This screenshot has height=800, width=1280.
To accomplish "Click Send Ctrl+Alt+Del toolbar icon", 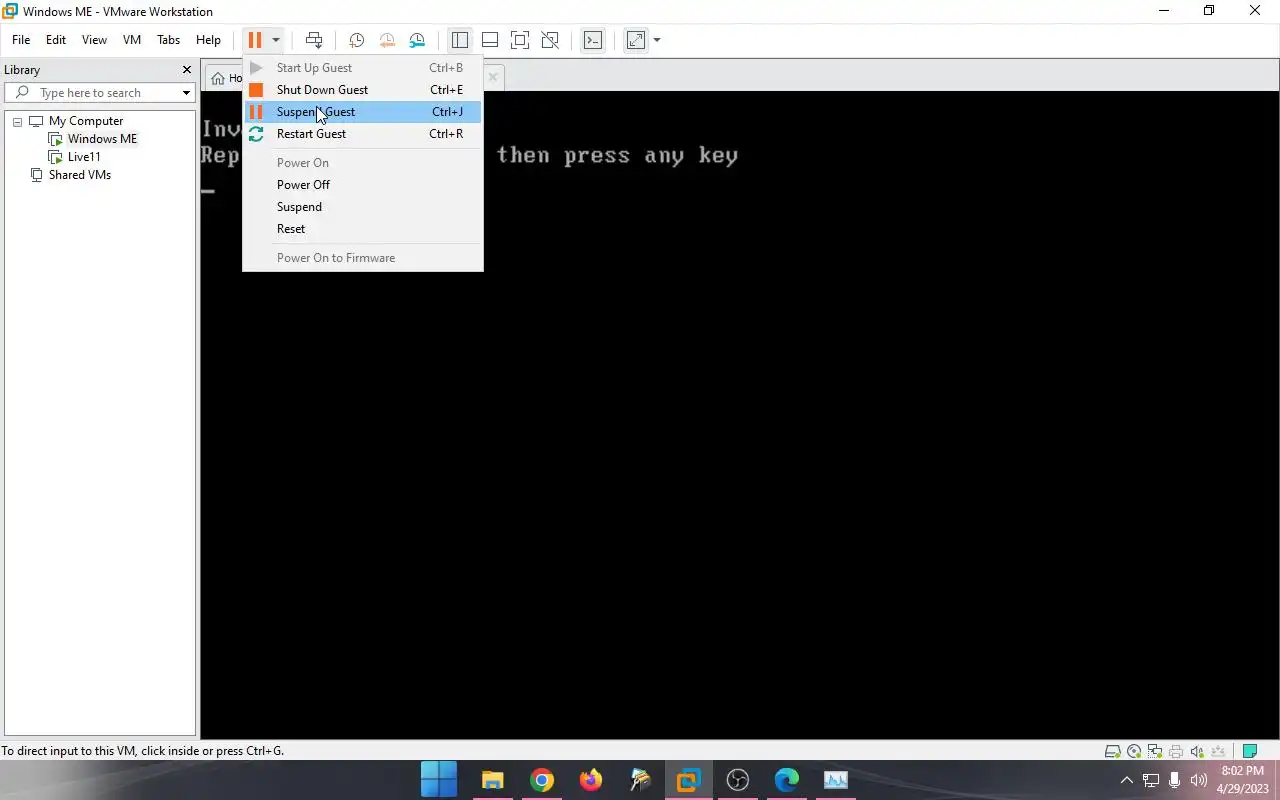I will click(314, 40).
